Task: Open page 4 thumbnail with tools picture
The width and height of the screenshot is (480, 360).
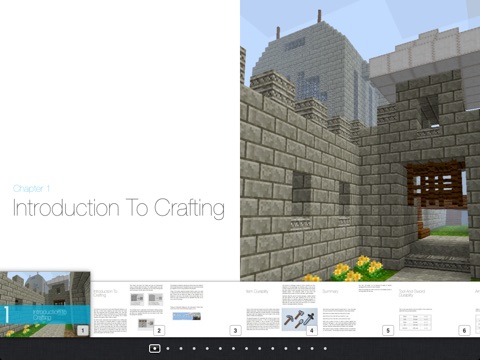Action: tap(281, 309)
